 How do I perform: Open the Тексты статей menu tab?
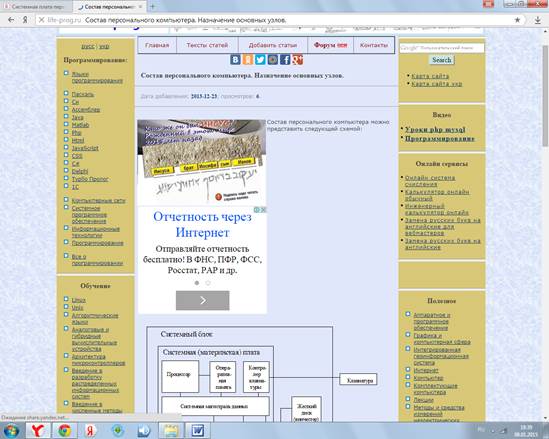207,45
